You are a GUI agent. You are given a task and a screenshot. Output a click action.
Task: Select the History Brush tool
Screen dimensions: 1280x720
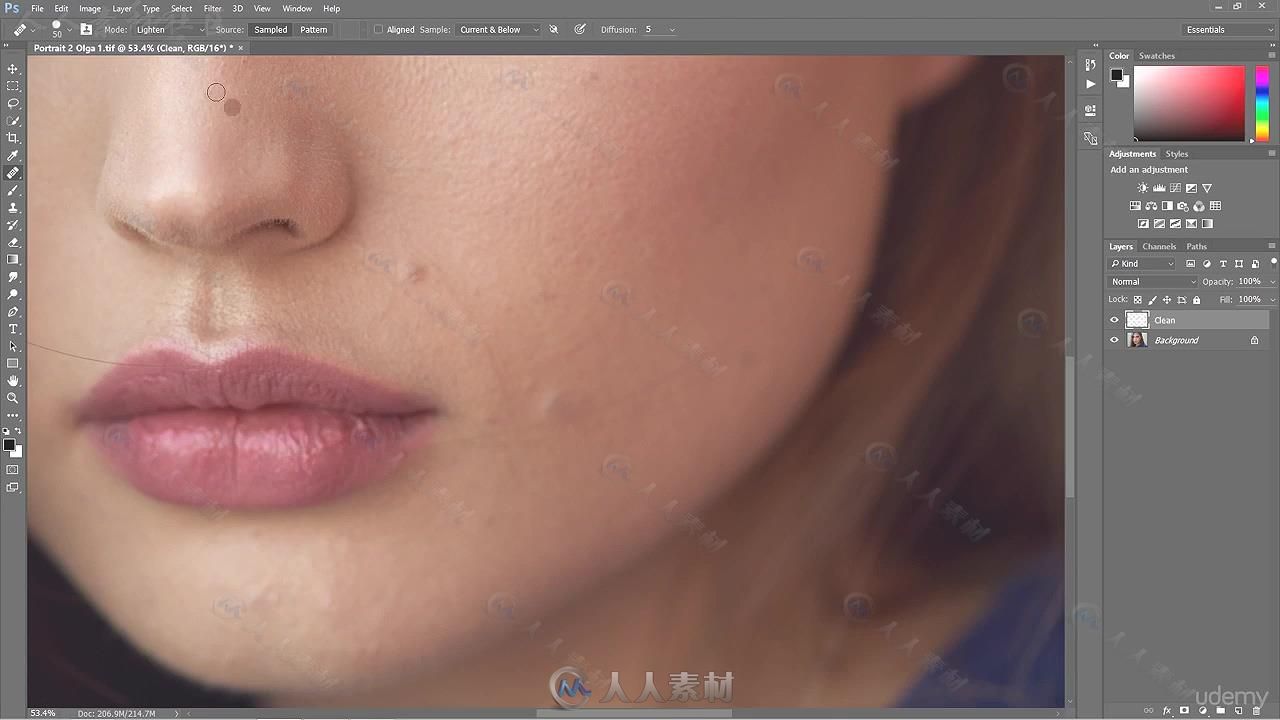pos(13,225)
